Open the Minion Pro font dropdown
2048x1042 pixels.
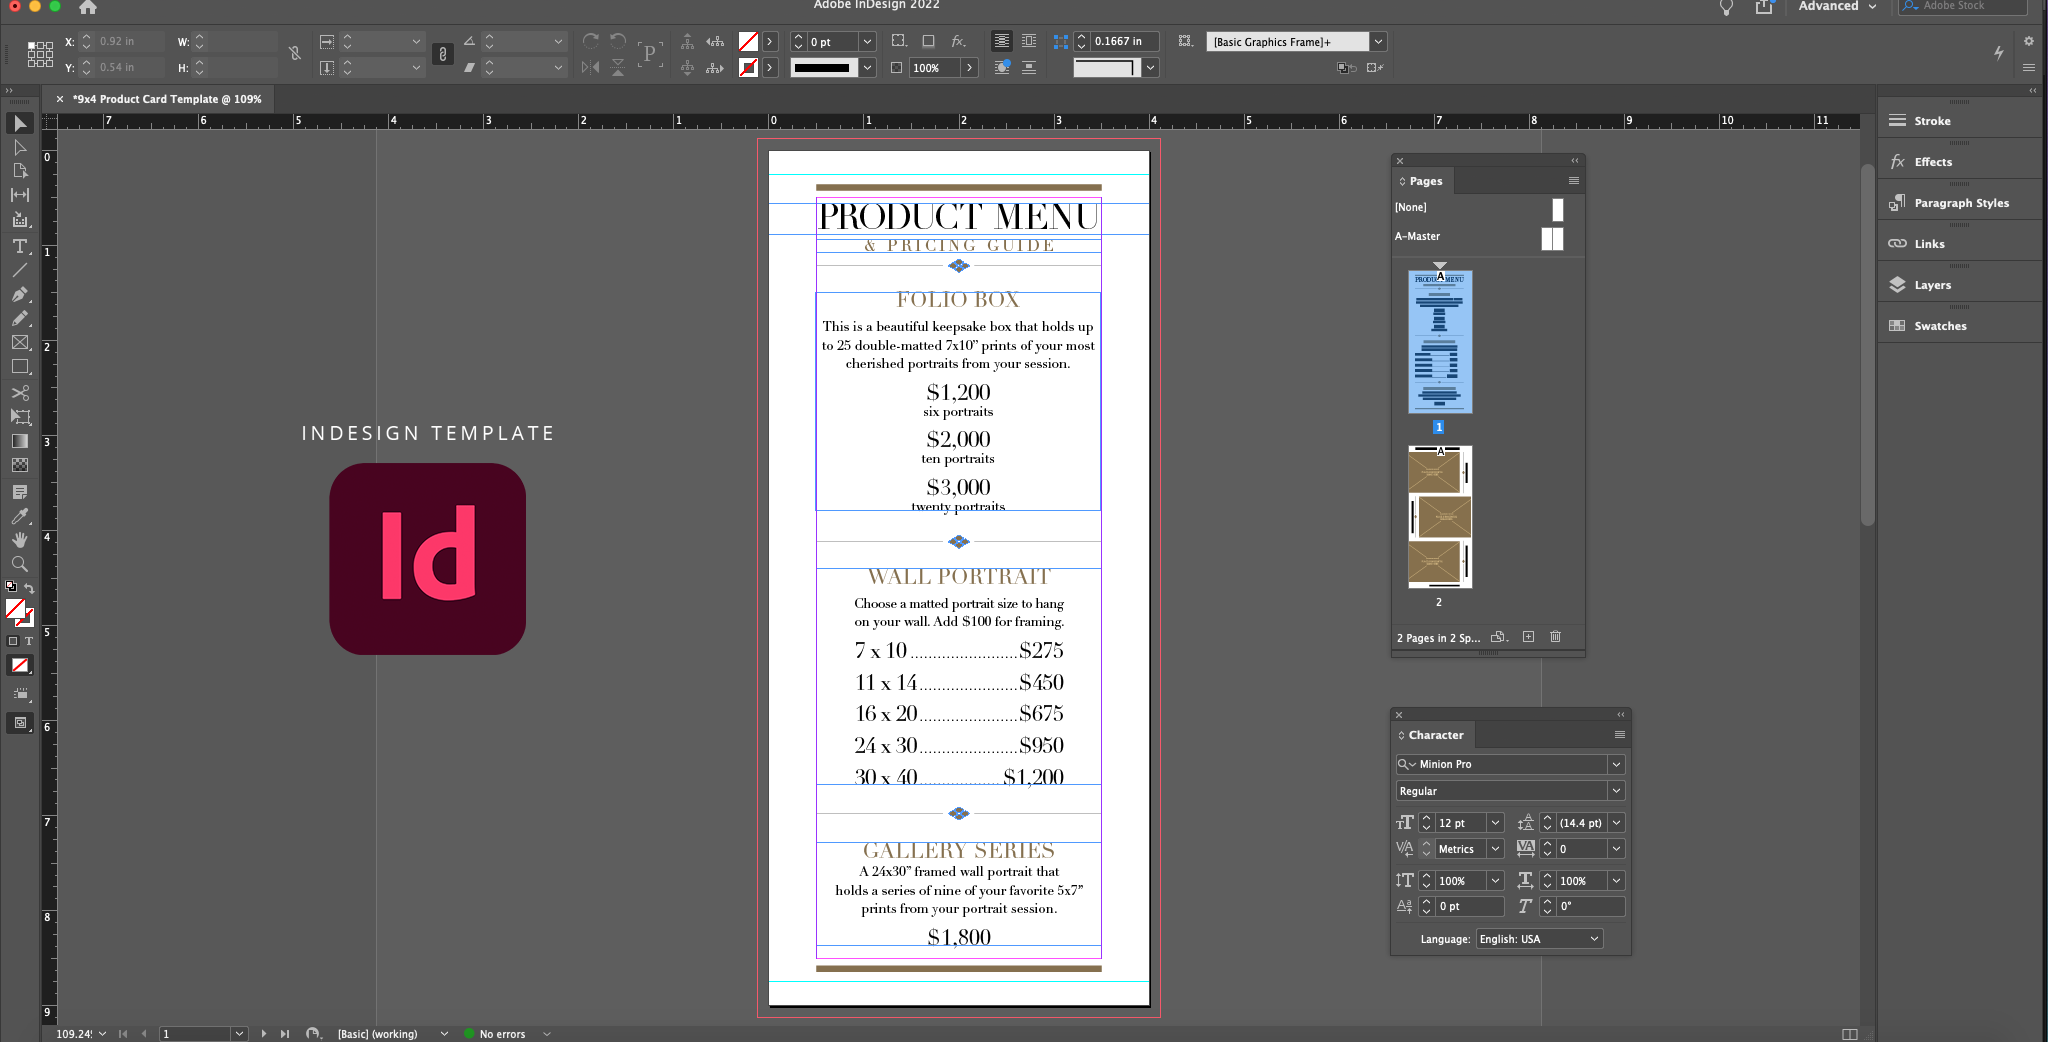1616,764
